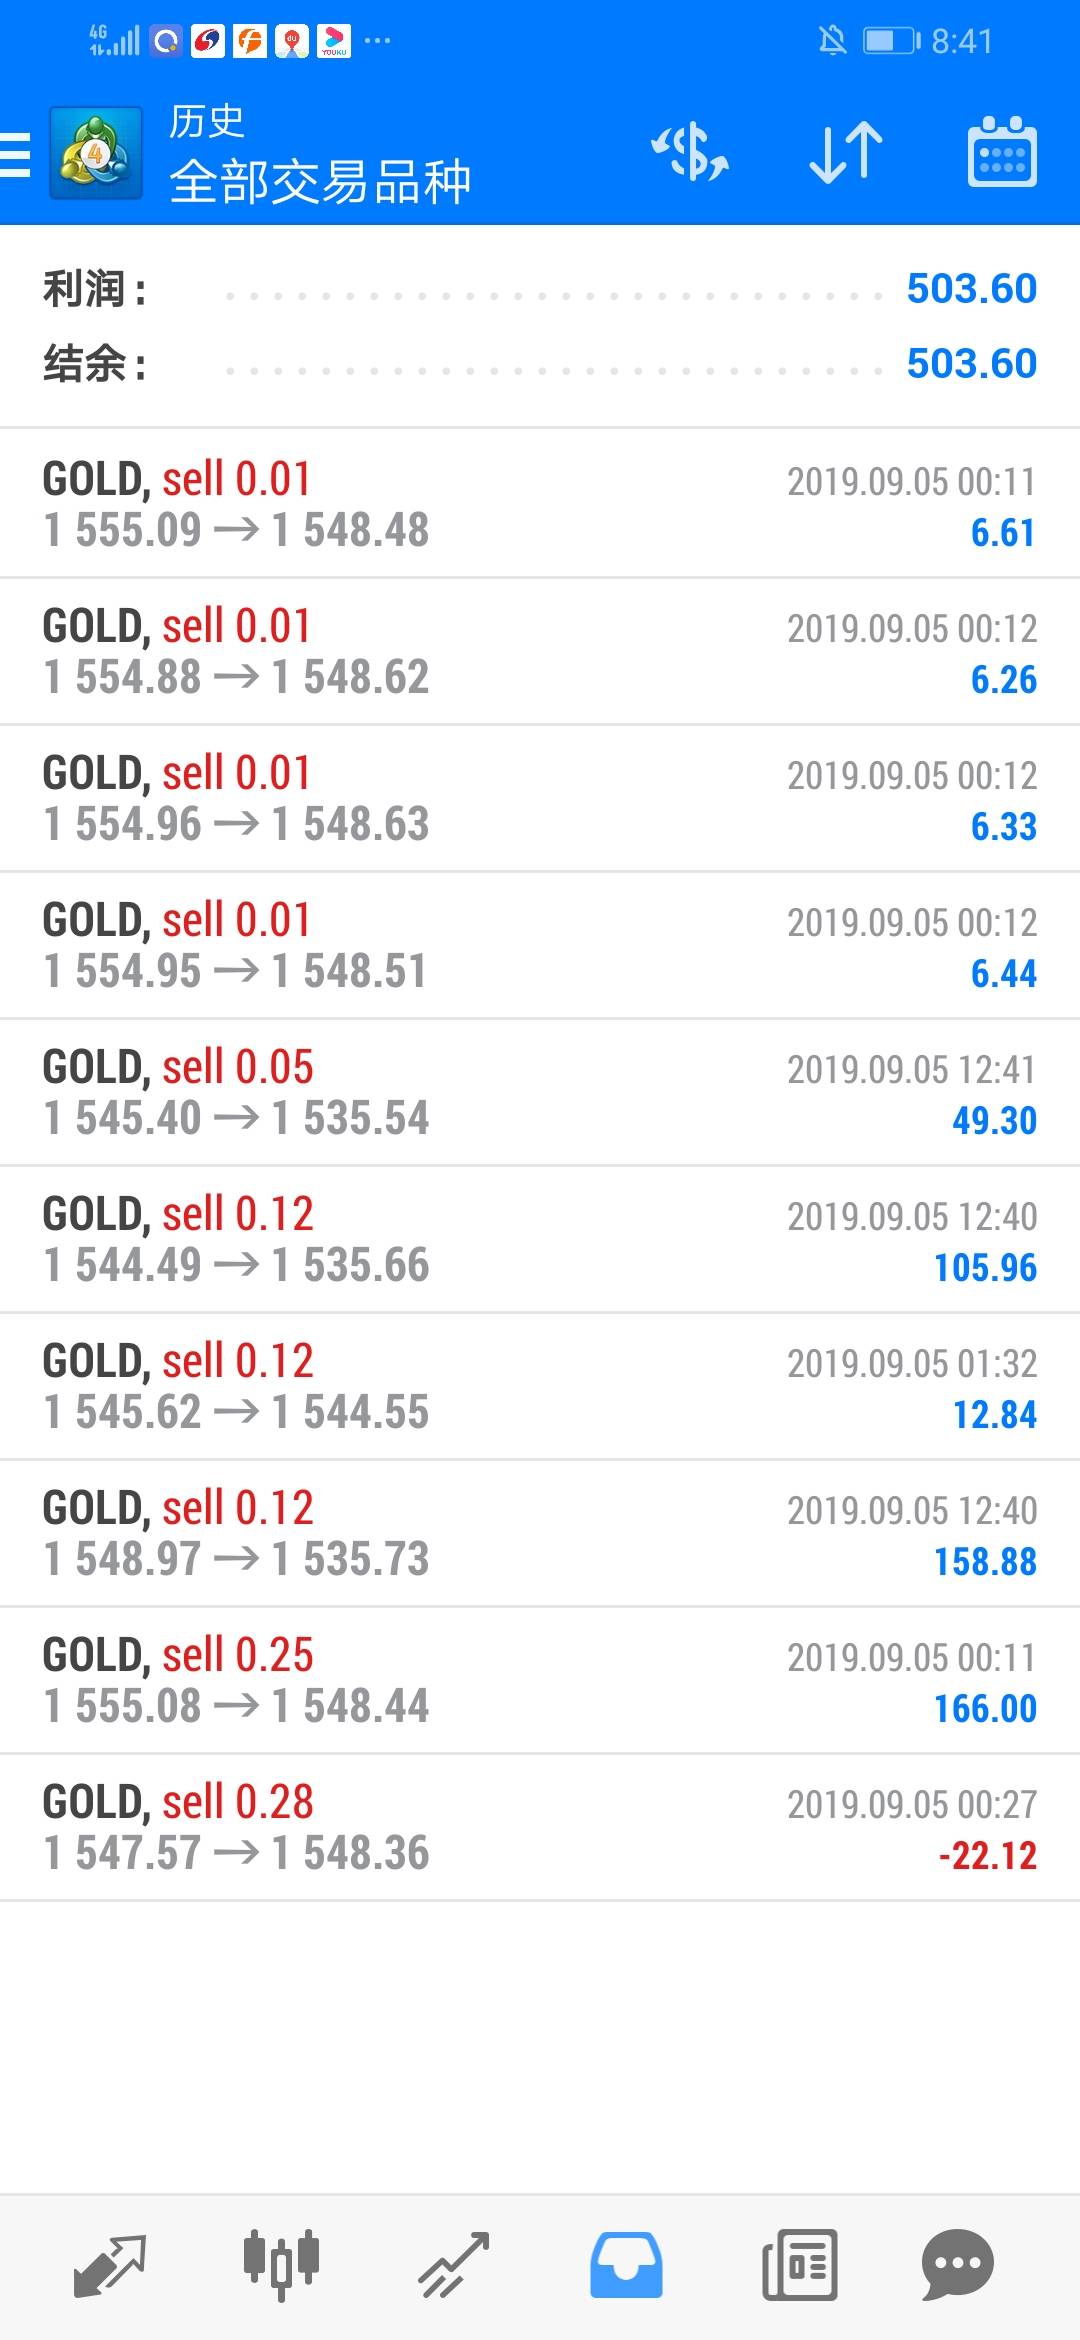Tap the battery indicator in status bar
This screenshot has width=1080, height=2340.
(x=890, y=41)
